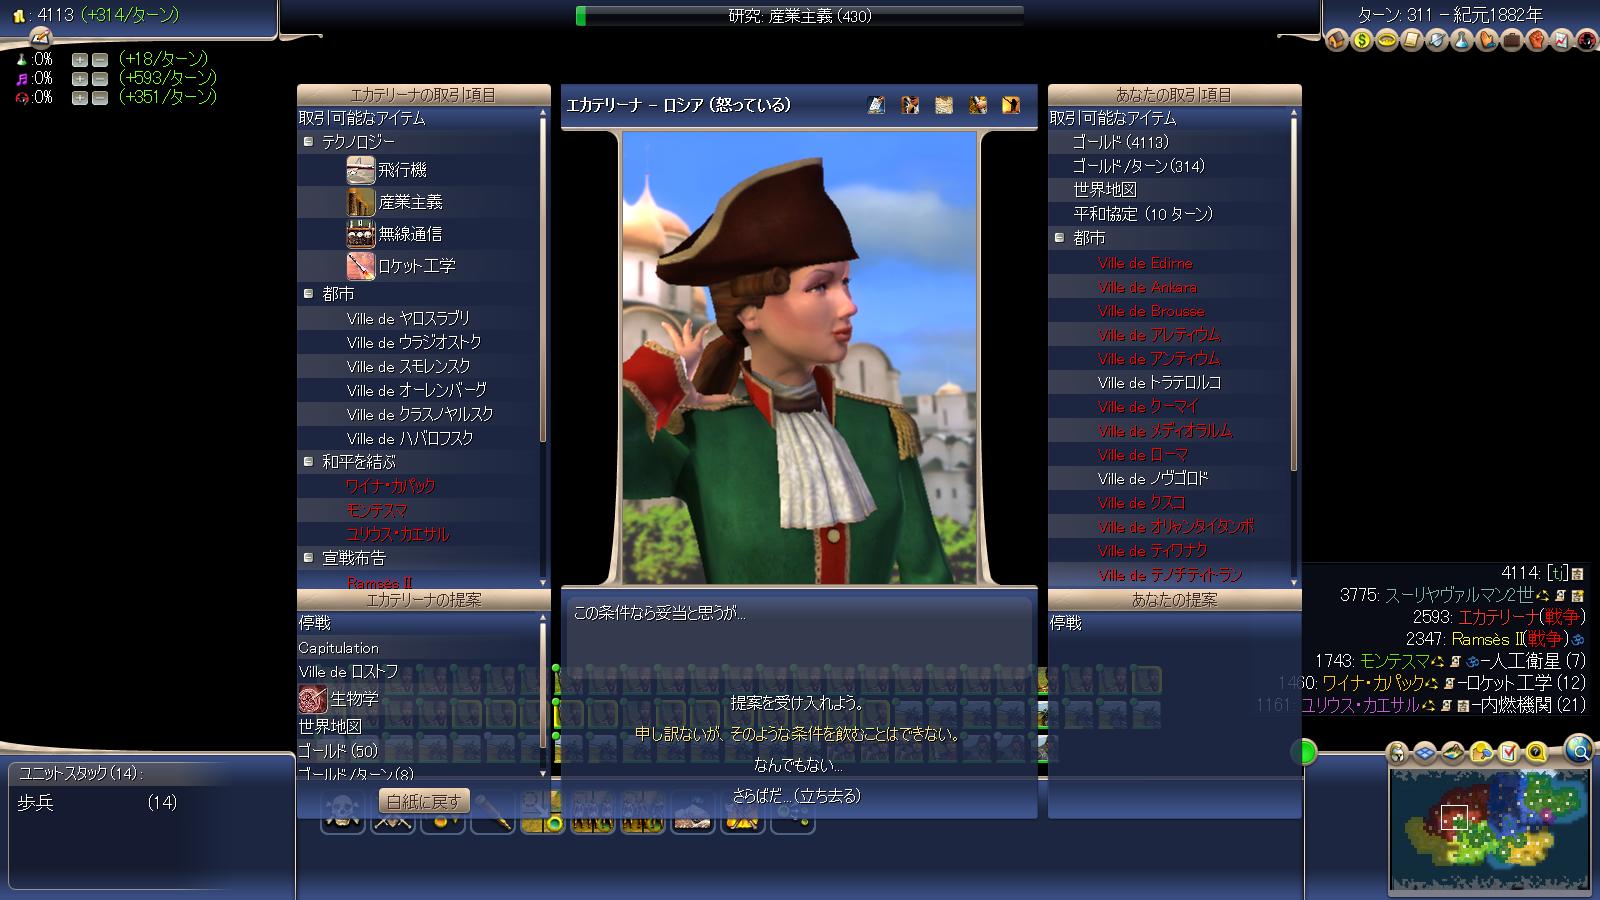Increase the espionage rate with plus
This screenshot has height=900, width=1600.
[x=80, y=98]
